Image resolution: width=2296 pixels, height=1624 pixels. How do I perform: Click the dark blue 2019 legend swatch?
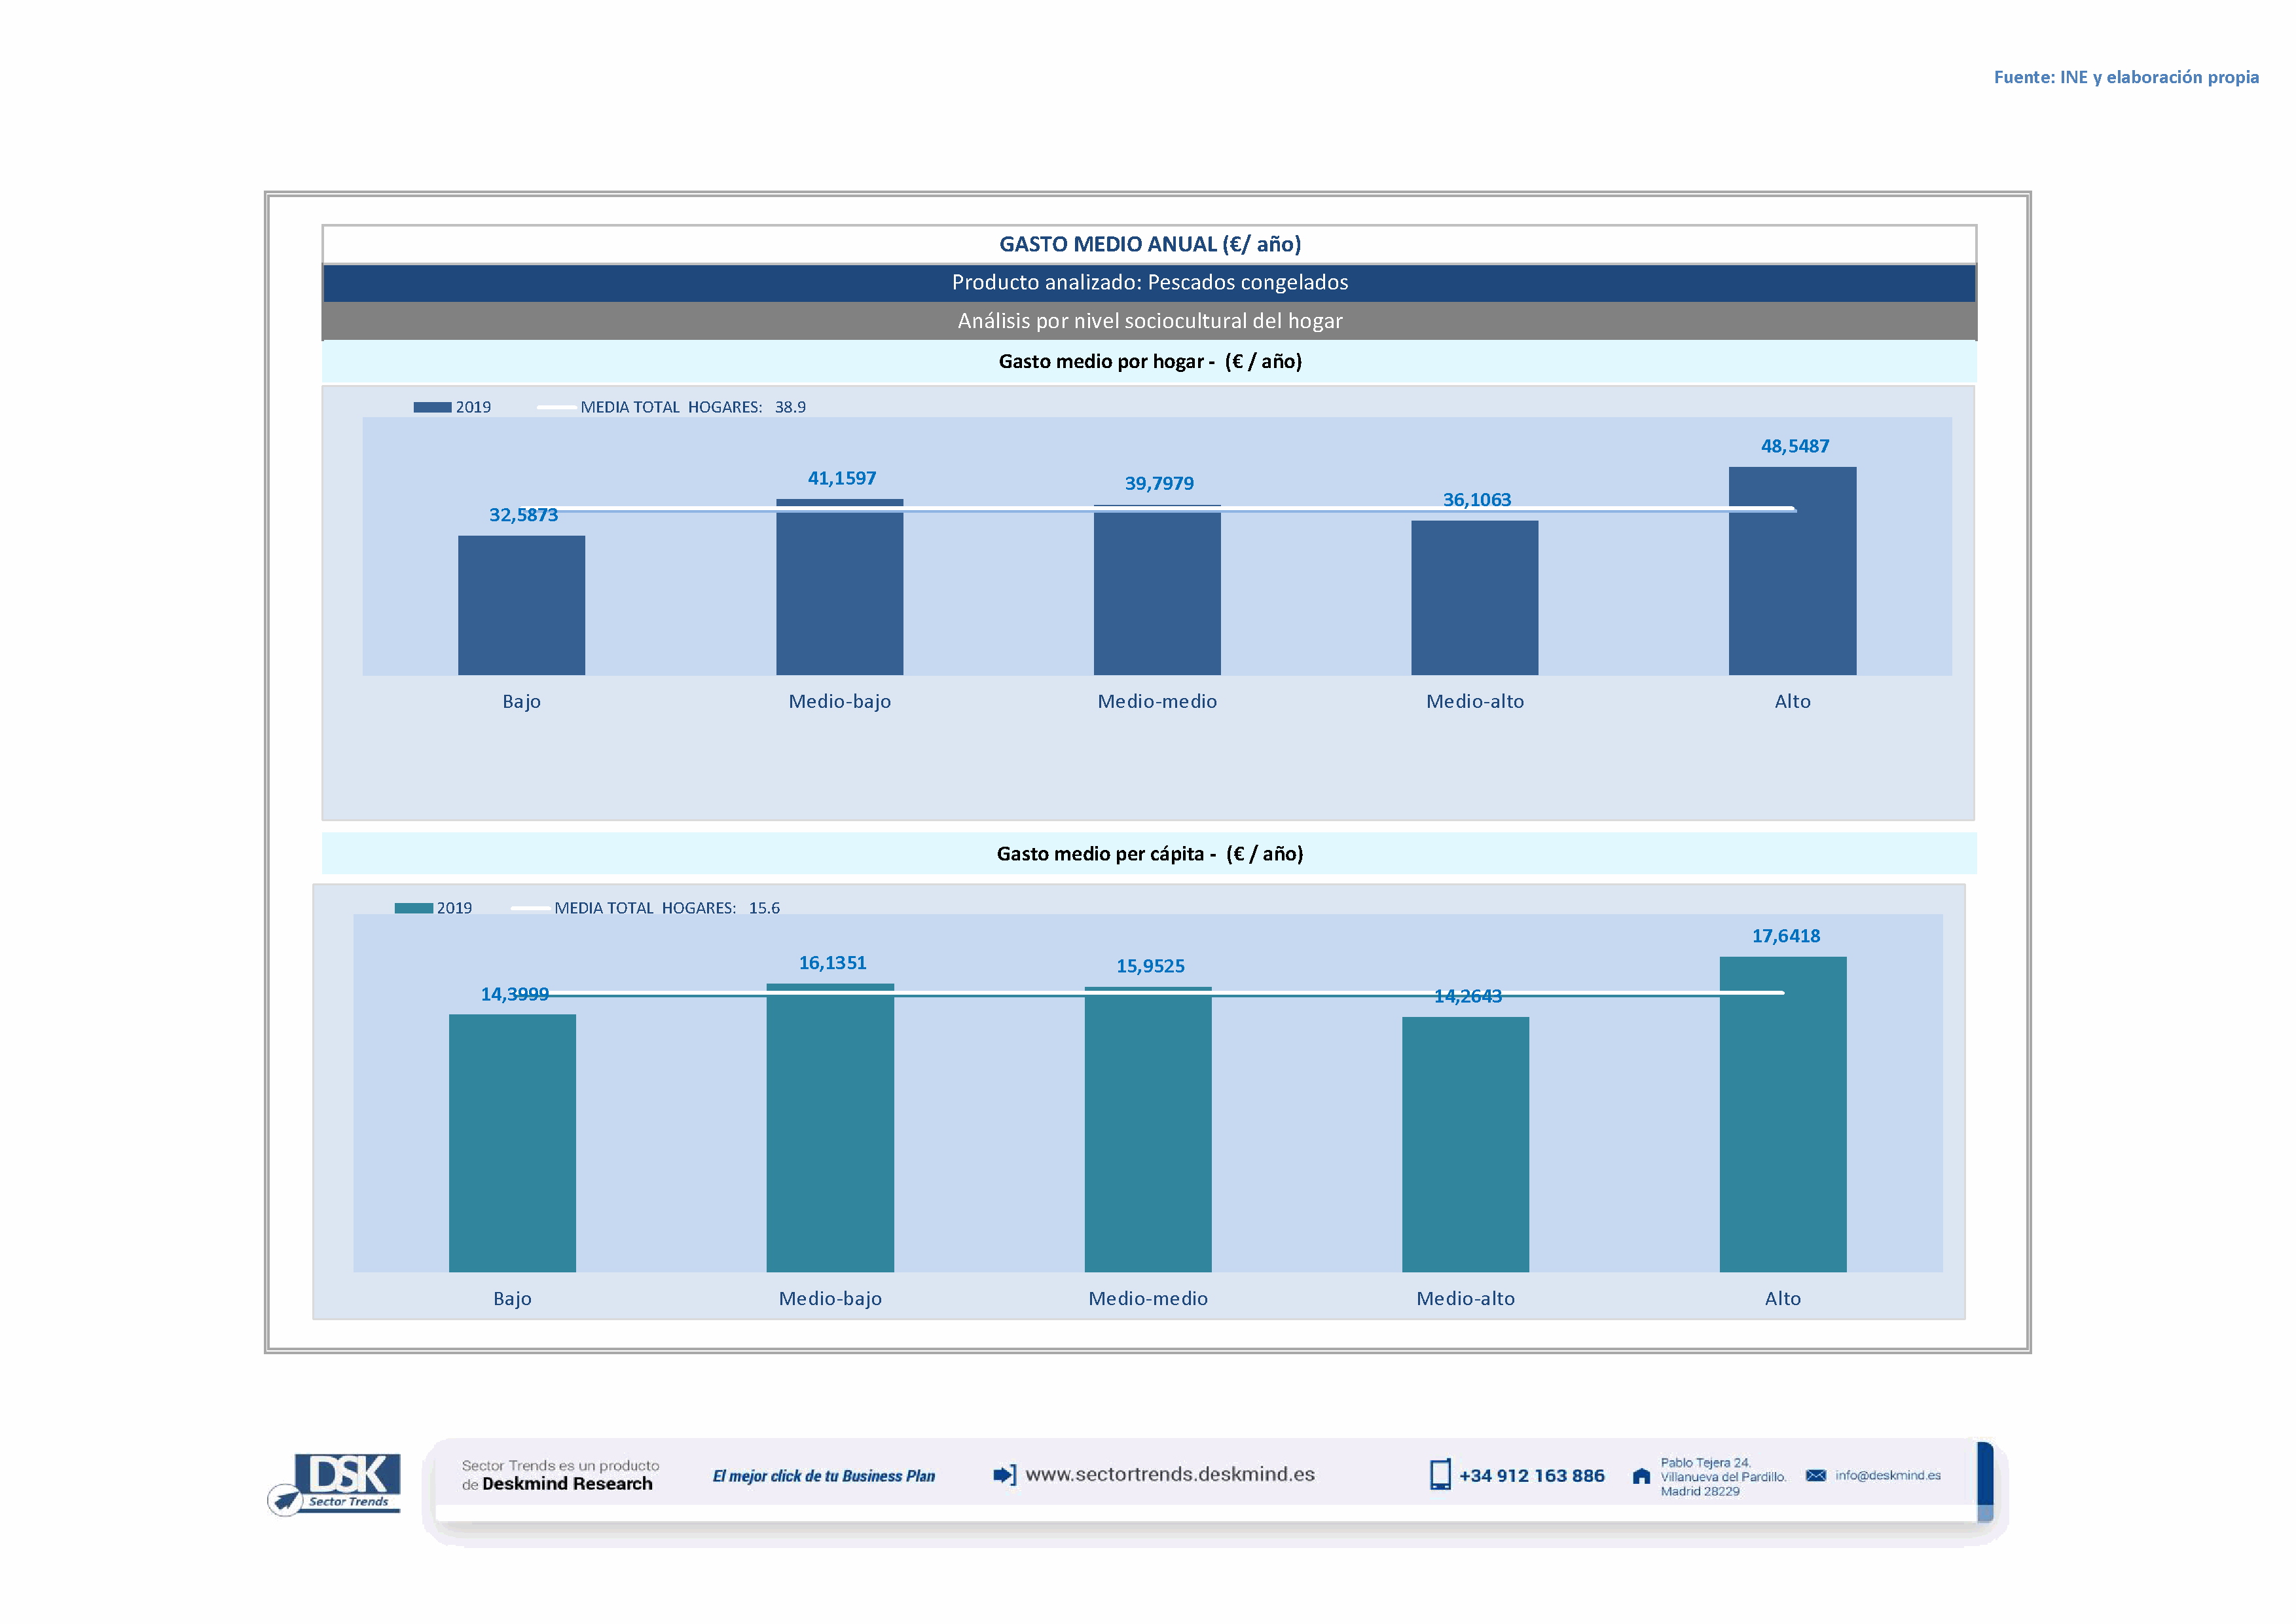(432, 407)
